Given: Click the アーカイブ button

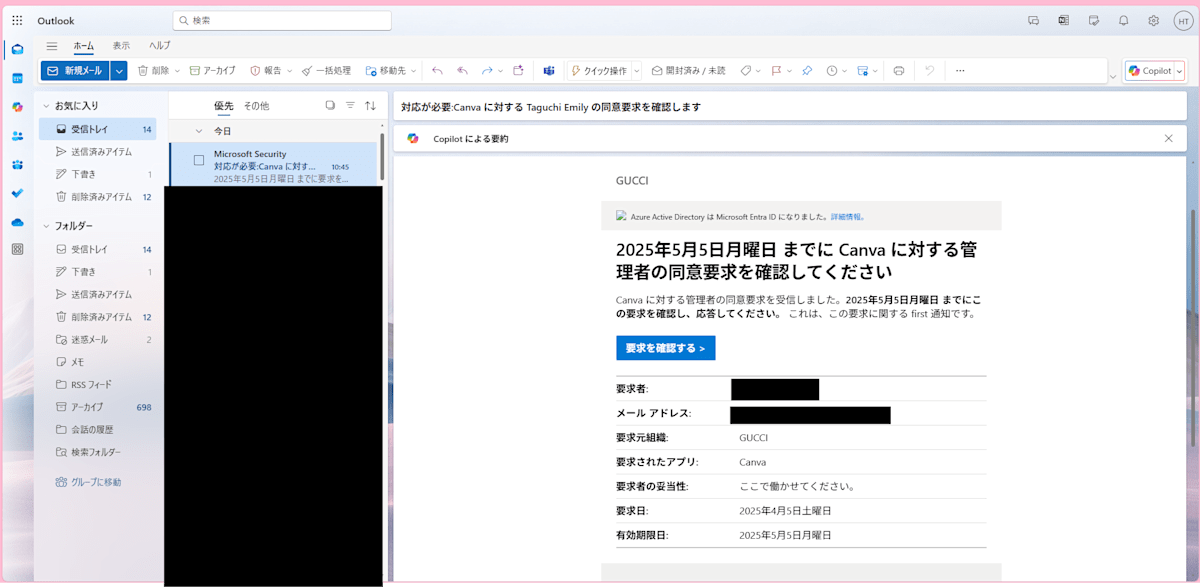Looking at the screenshot, I should [213, 71].
